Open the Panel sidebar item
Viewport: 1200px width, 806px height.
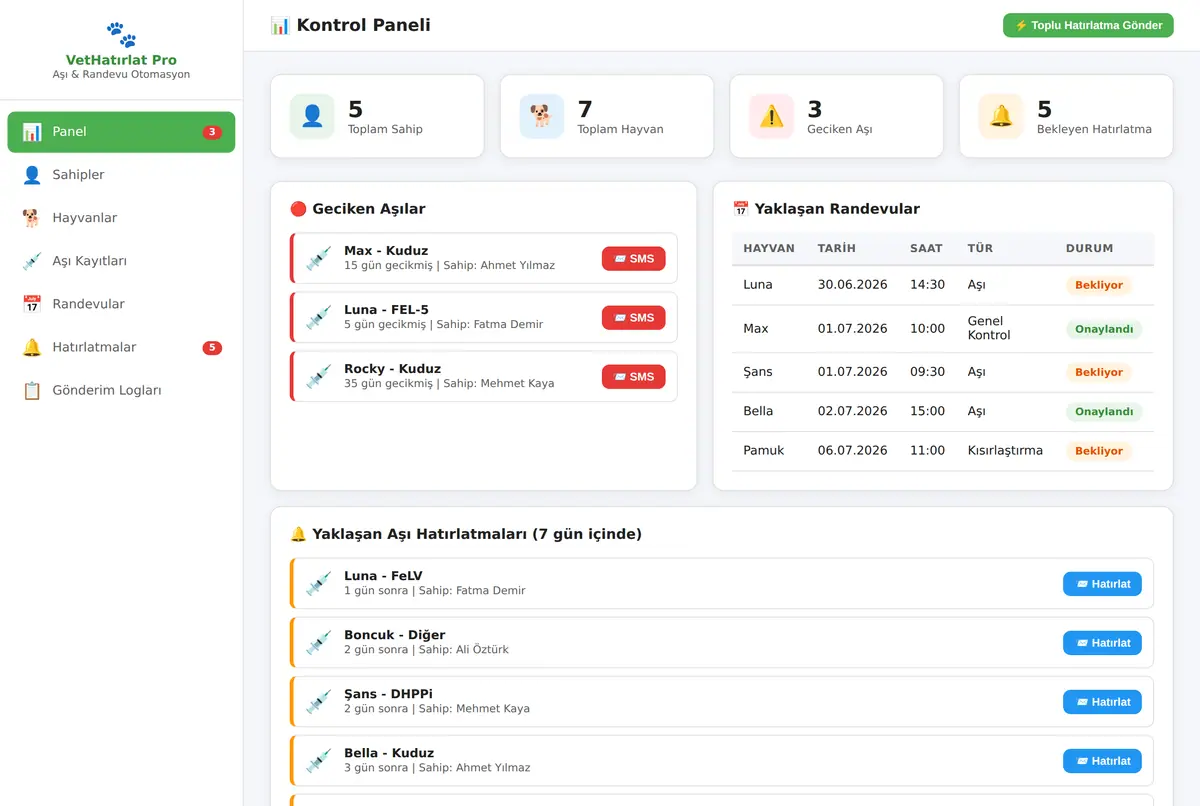click(x=121, y=132)
